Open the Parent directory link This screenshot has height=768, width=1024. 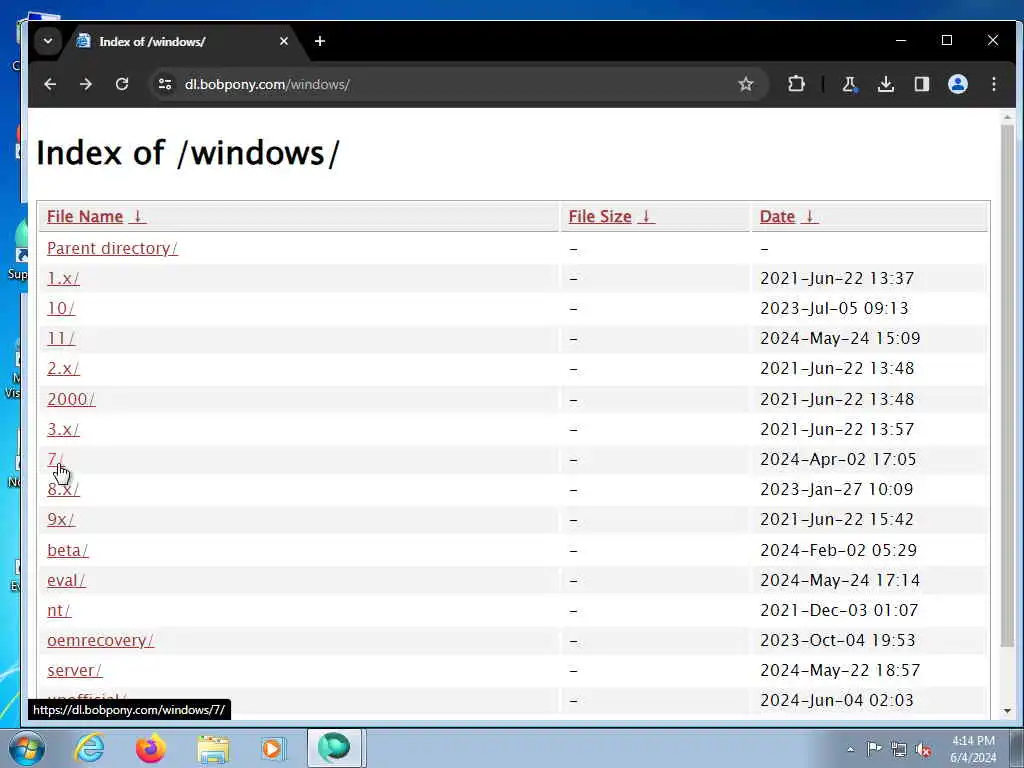[x=112, y=248]
